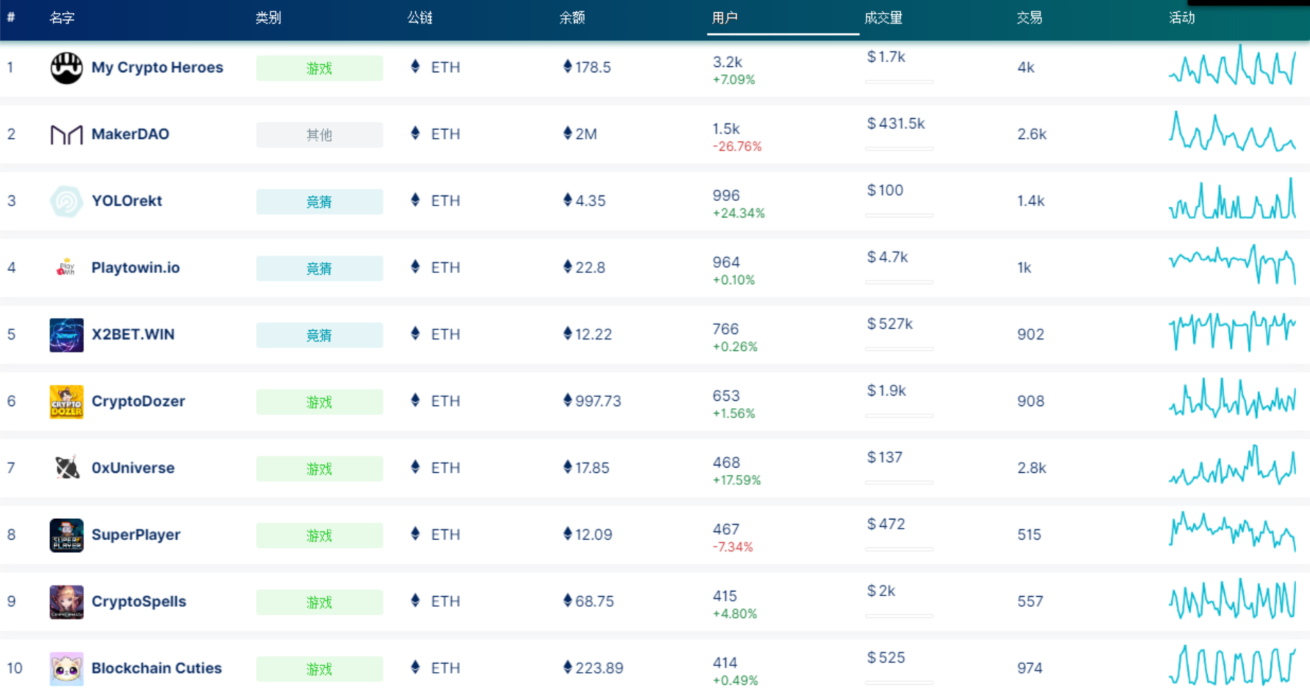Click the -7.34% user change value
The height and width of the screenshot is (694, 1310).
click(733, 547)
